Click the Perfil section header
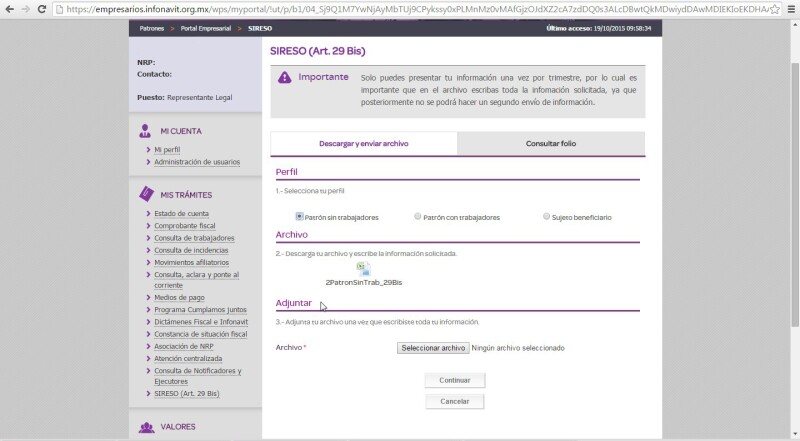The image size is (800, 441). pos(286,172)
